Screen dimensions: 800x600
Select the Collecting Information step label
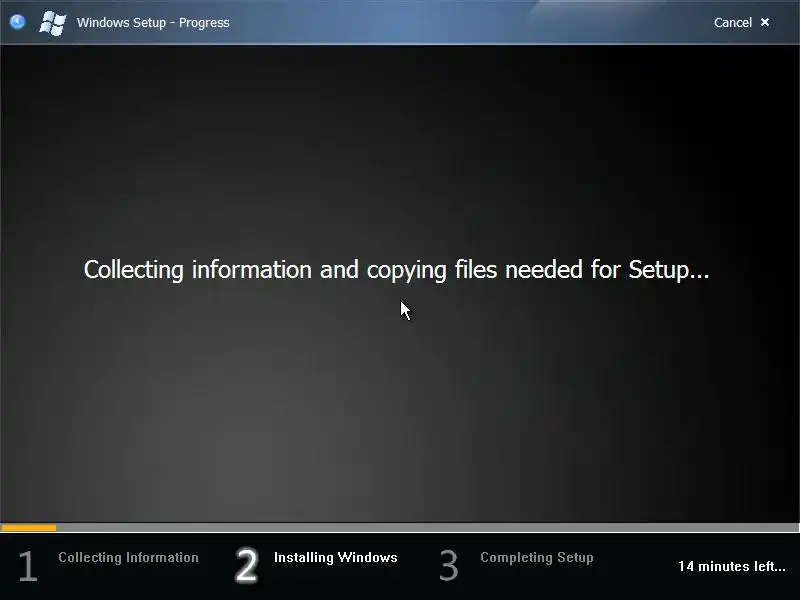click(128, 557)
